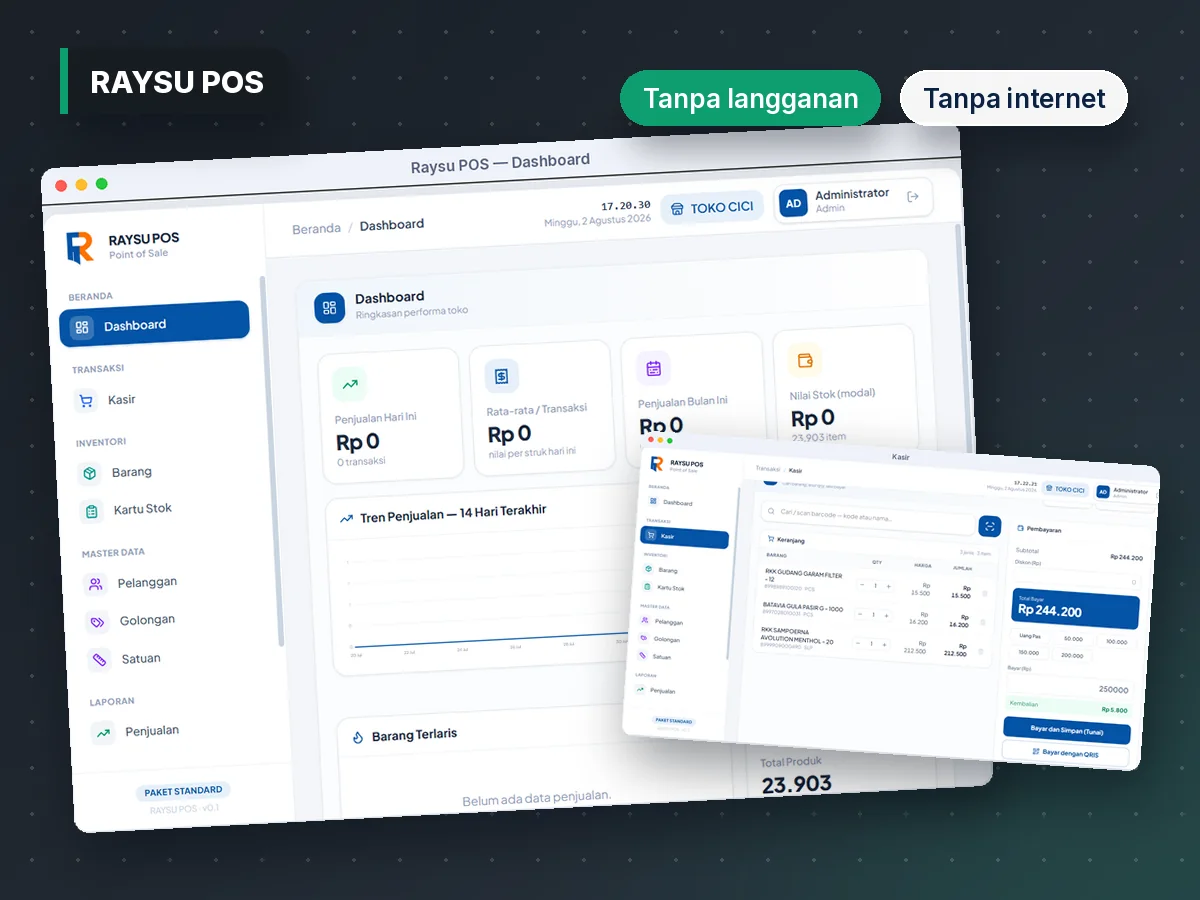Decrease quantity of RKK SAMPOERNA AVOLUTION MENTHOL

coord(858,643)
